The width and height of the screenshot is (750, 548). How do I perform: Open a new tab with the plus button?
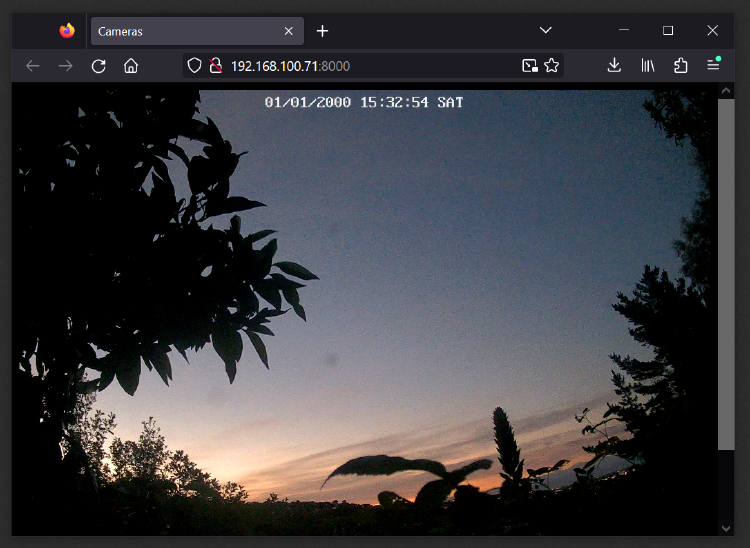[x=322, y=31]
